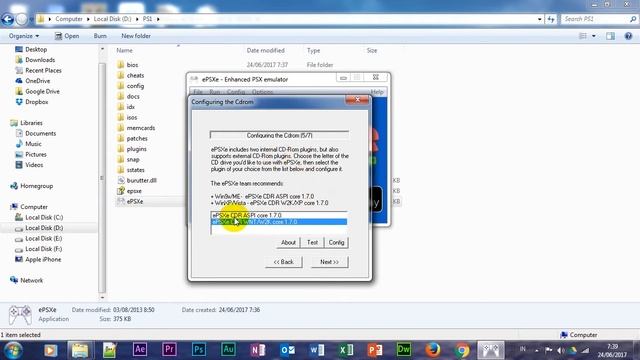Screen dimensions: 640x360
Task: Open Run menu in ePSXe window
Action: pos(215,92)
